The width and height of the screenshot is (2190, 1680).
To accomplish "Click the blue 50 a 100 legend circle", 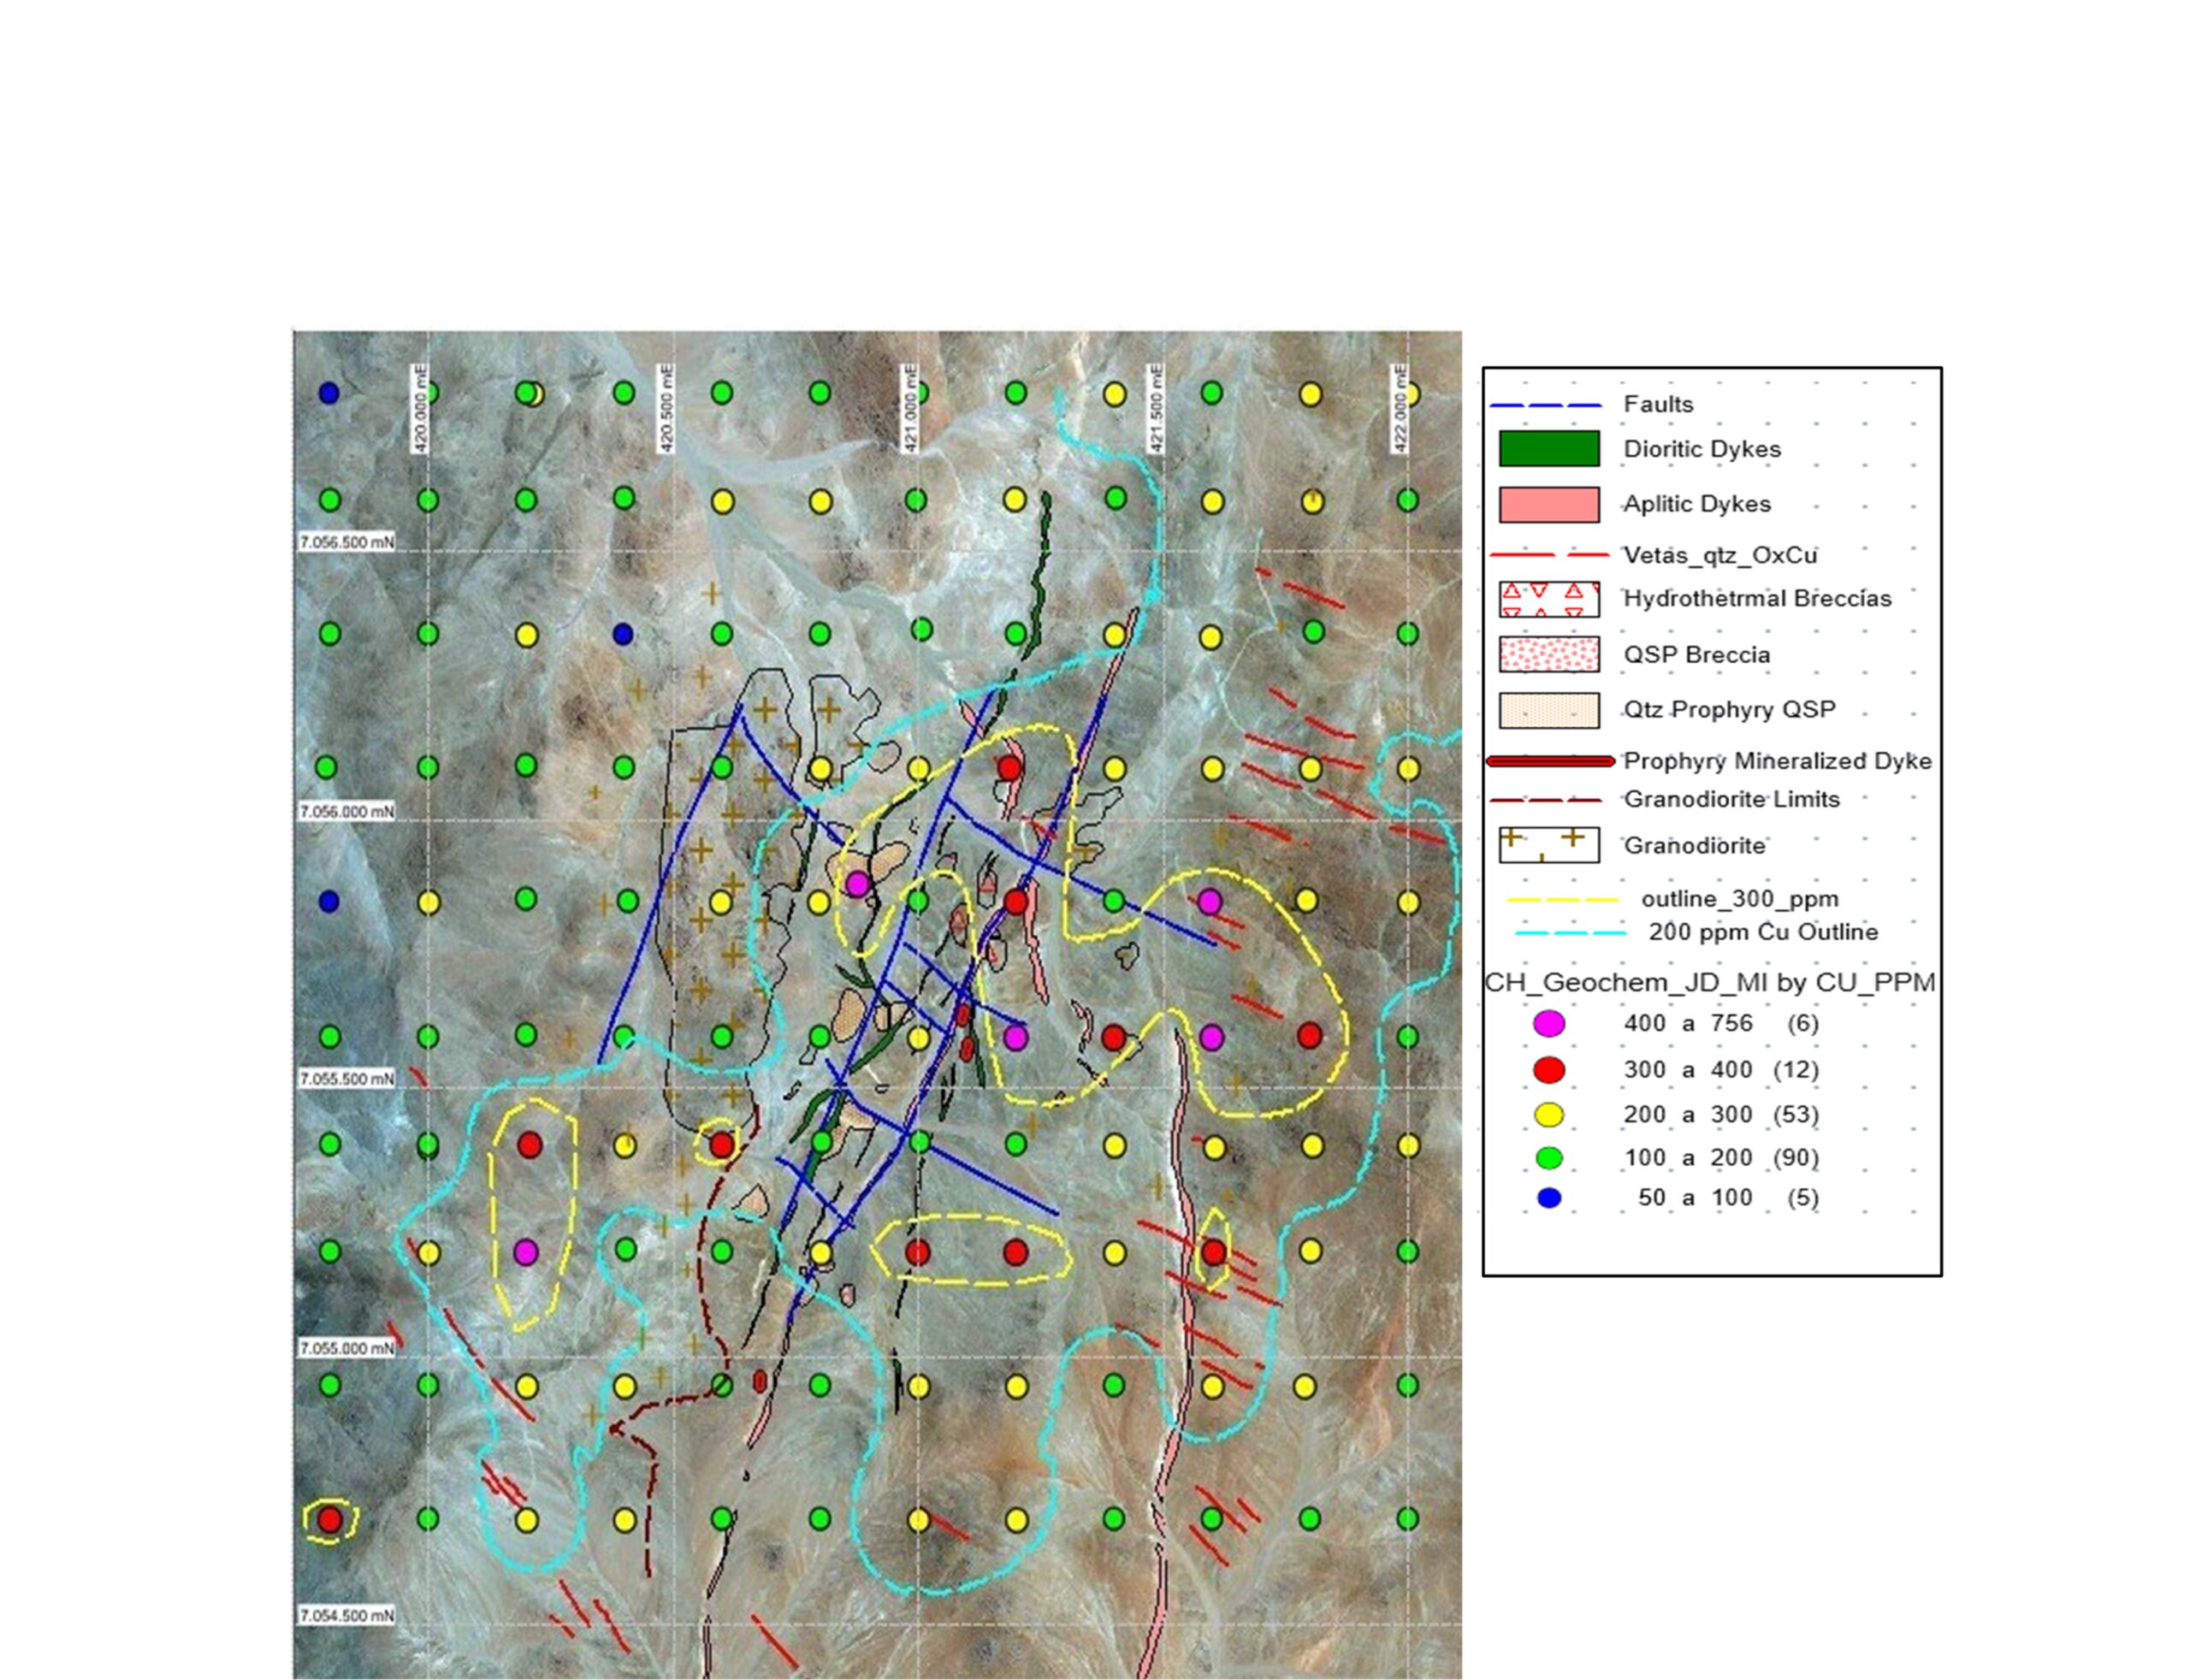I will click(x=1549, y=1197).
